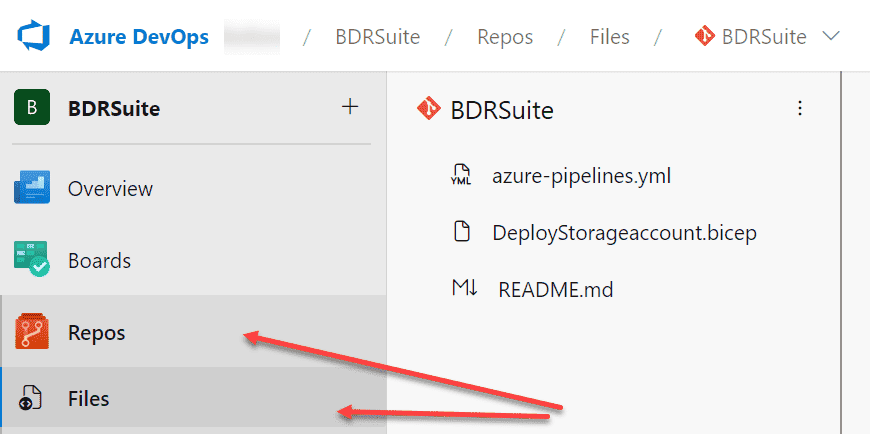Click the repository icon beside BDRSuite heading

pyautogui.click(x=429, y=108)
